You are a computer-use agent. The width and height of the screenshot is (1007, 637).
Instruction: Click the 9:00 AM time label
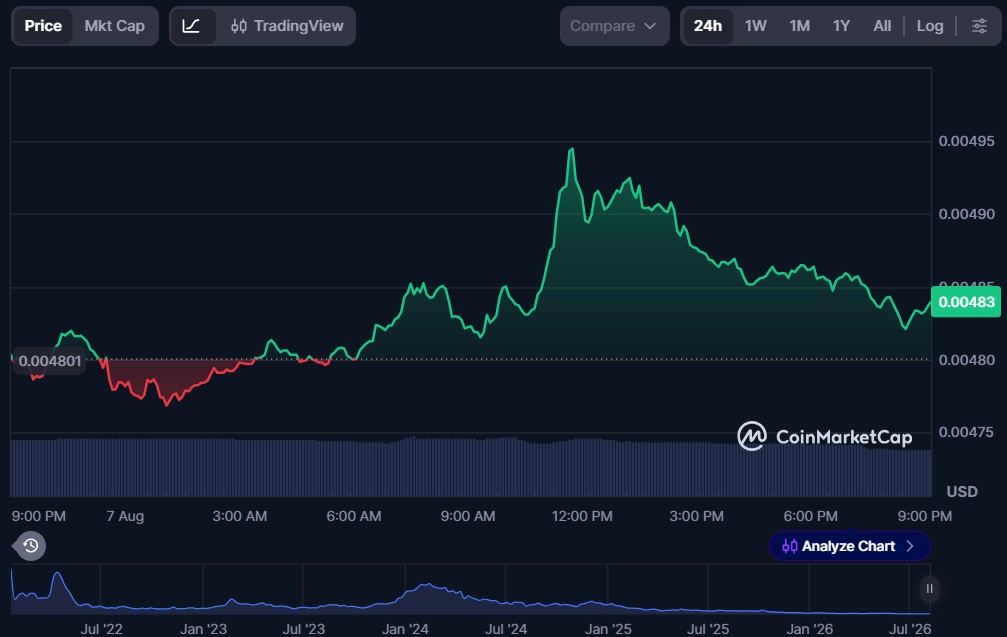[x=468, y=516]
